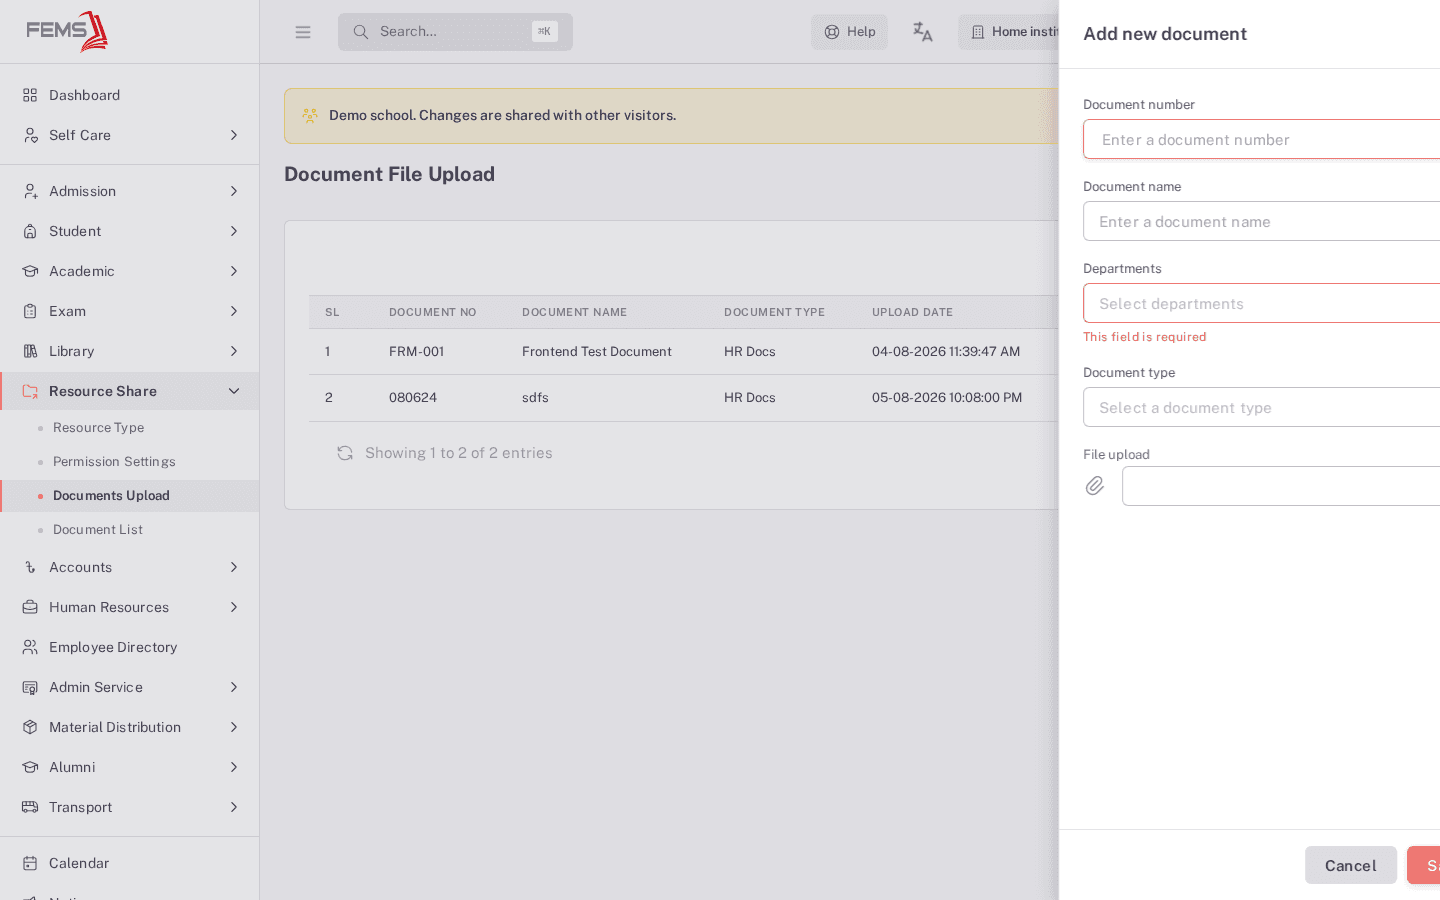Expand the Admin Service chevron

[x=234, y=687]
